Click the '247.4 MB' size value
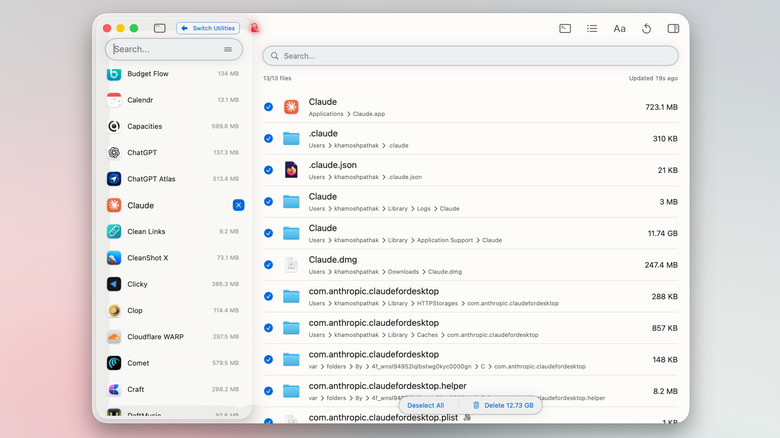The width and height of the screenshot is (780, 438). tap(661, 265)
